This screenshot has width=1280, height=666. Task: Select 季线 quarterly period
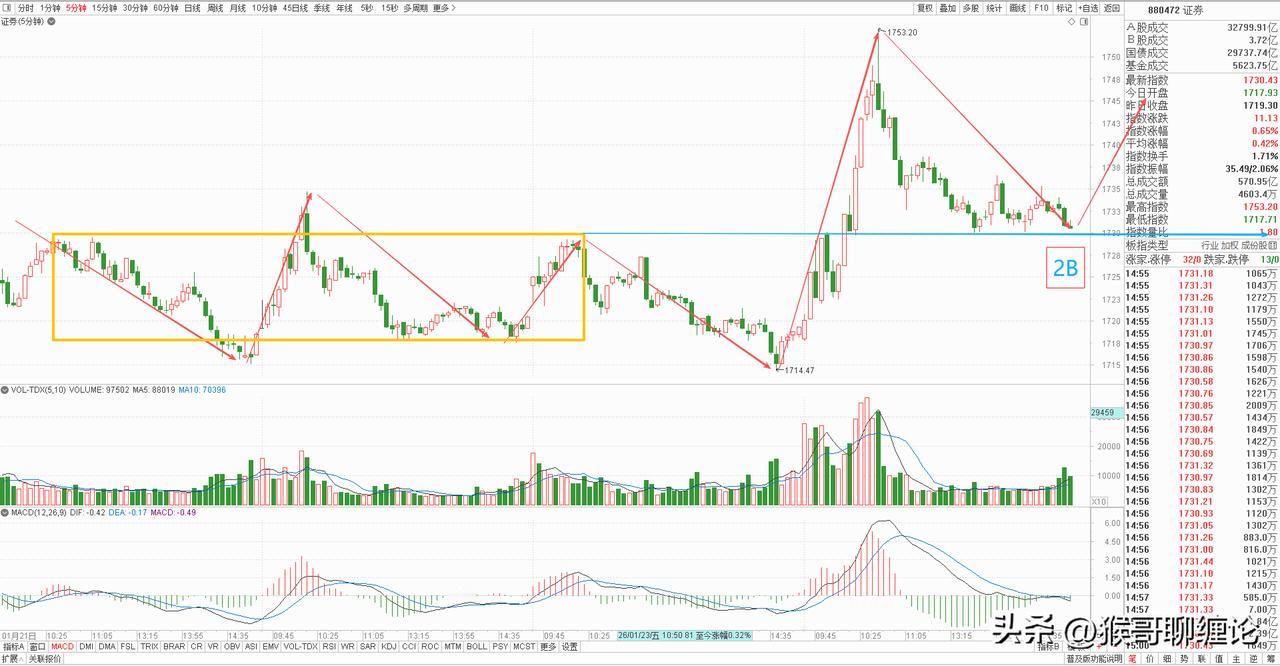point(322,8)
